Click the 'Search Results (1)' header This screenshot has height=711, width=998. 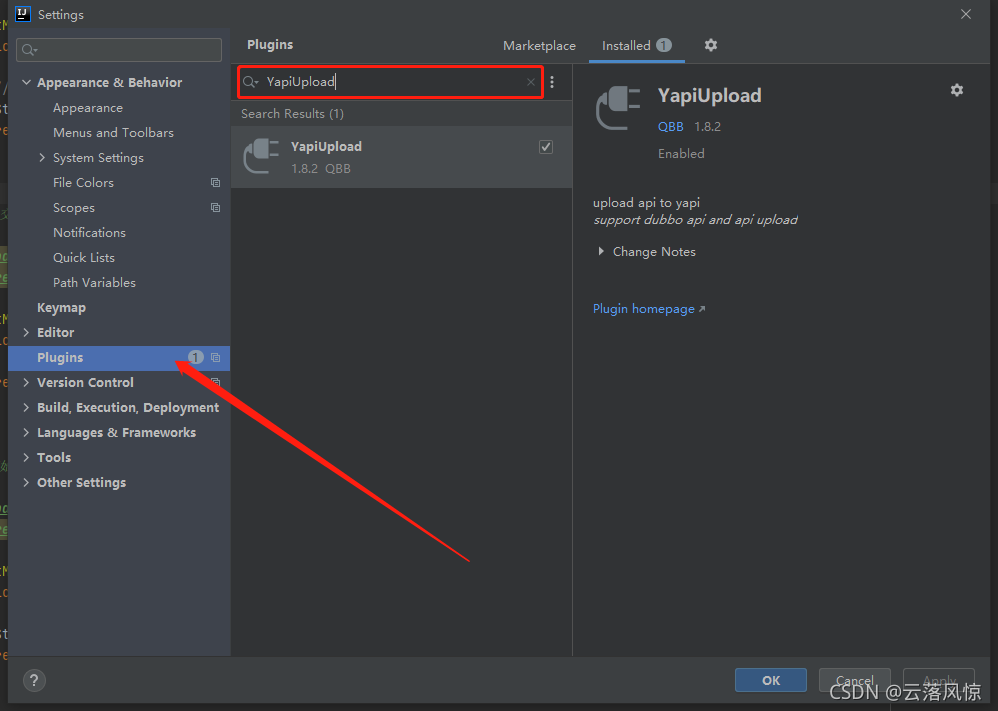(x=292, y=113)
